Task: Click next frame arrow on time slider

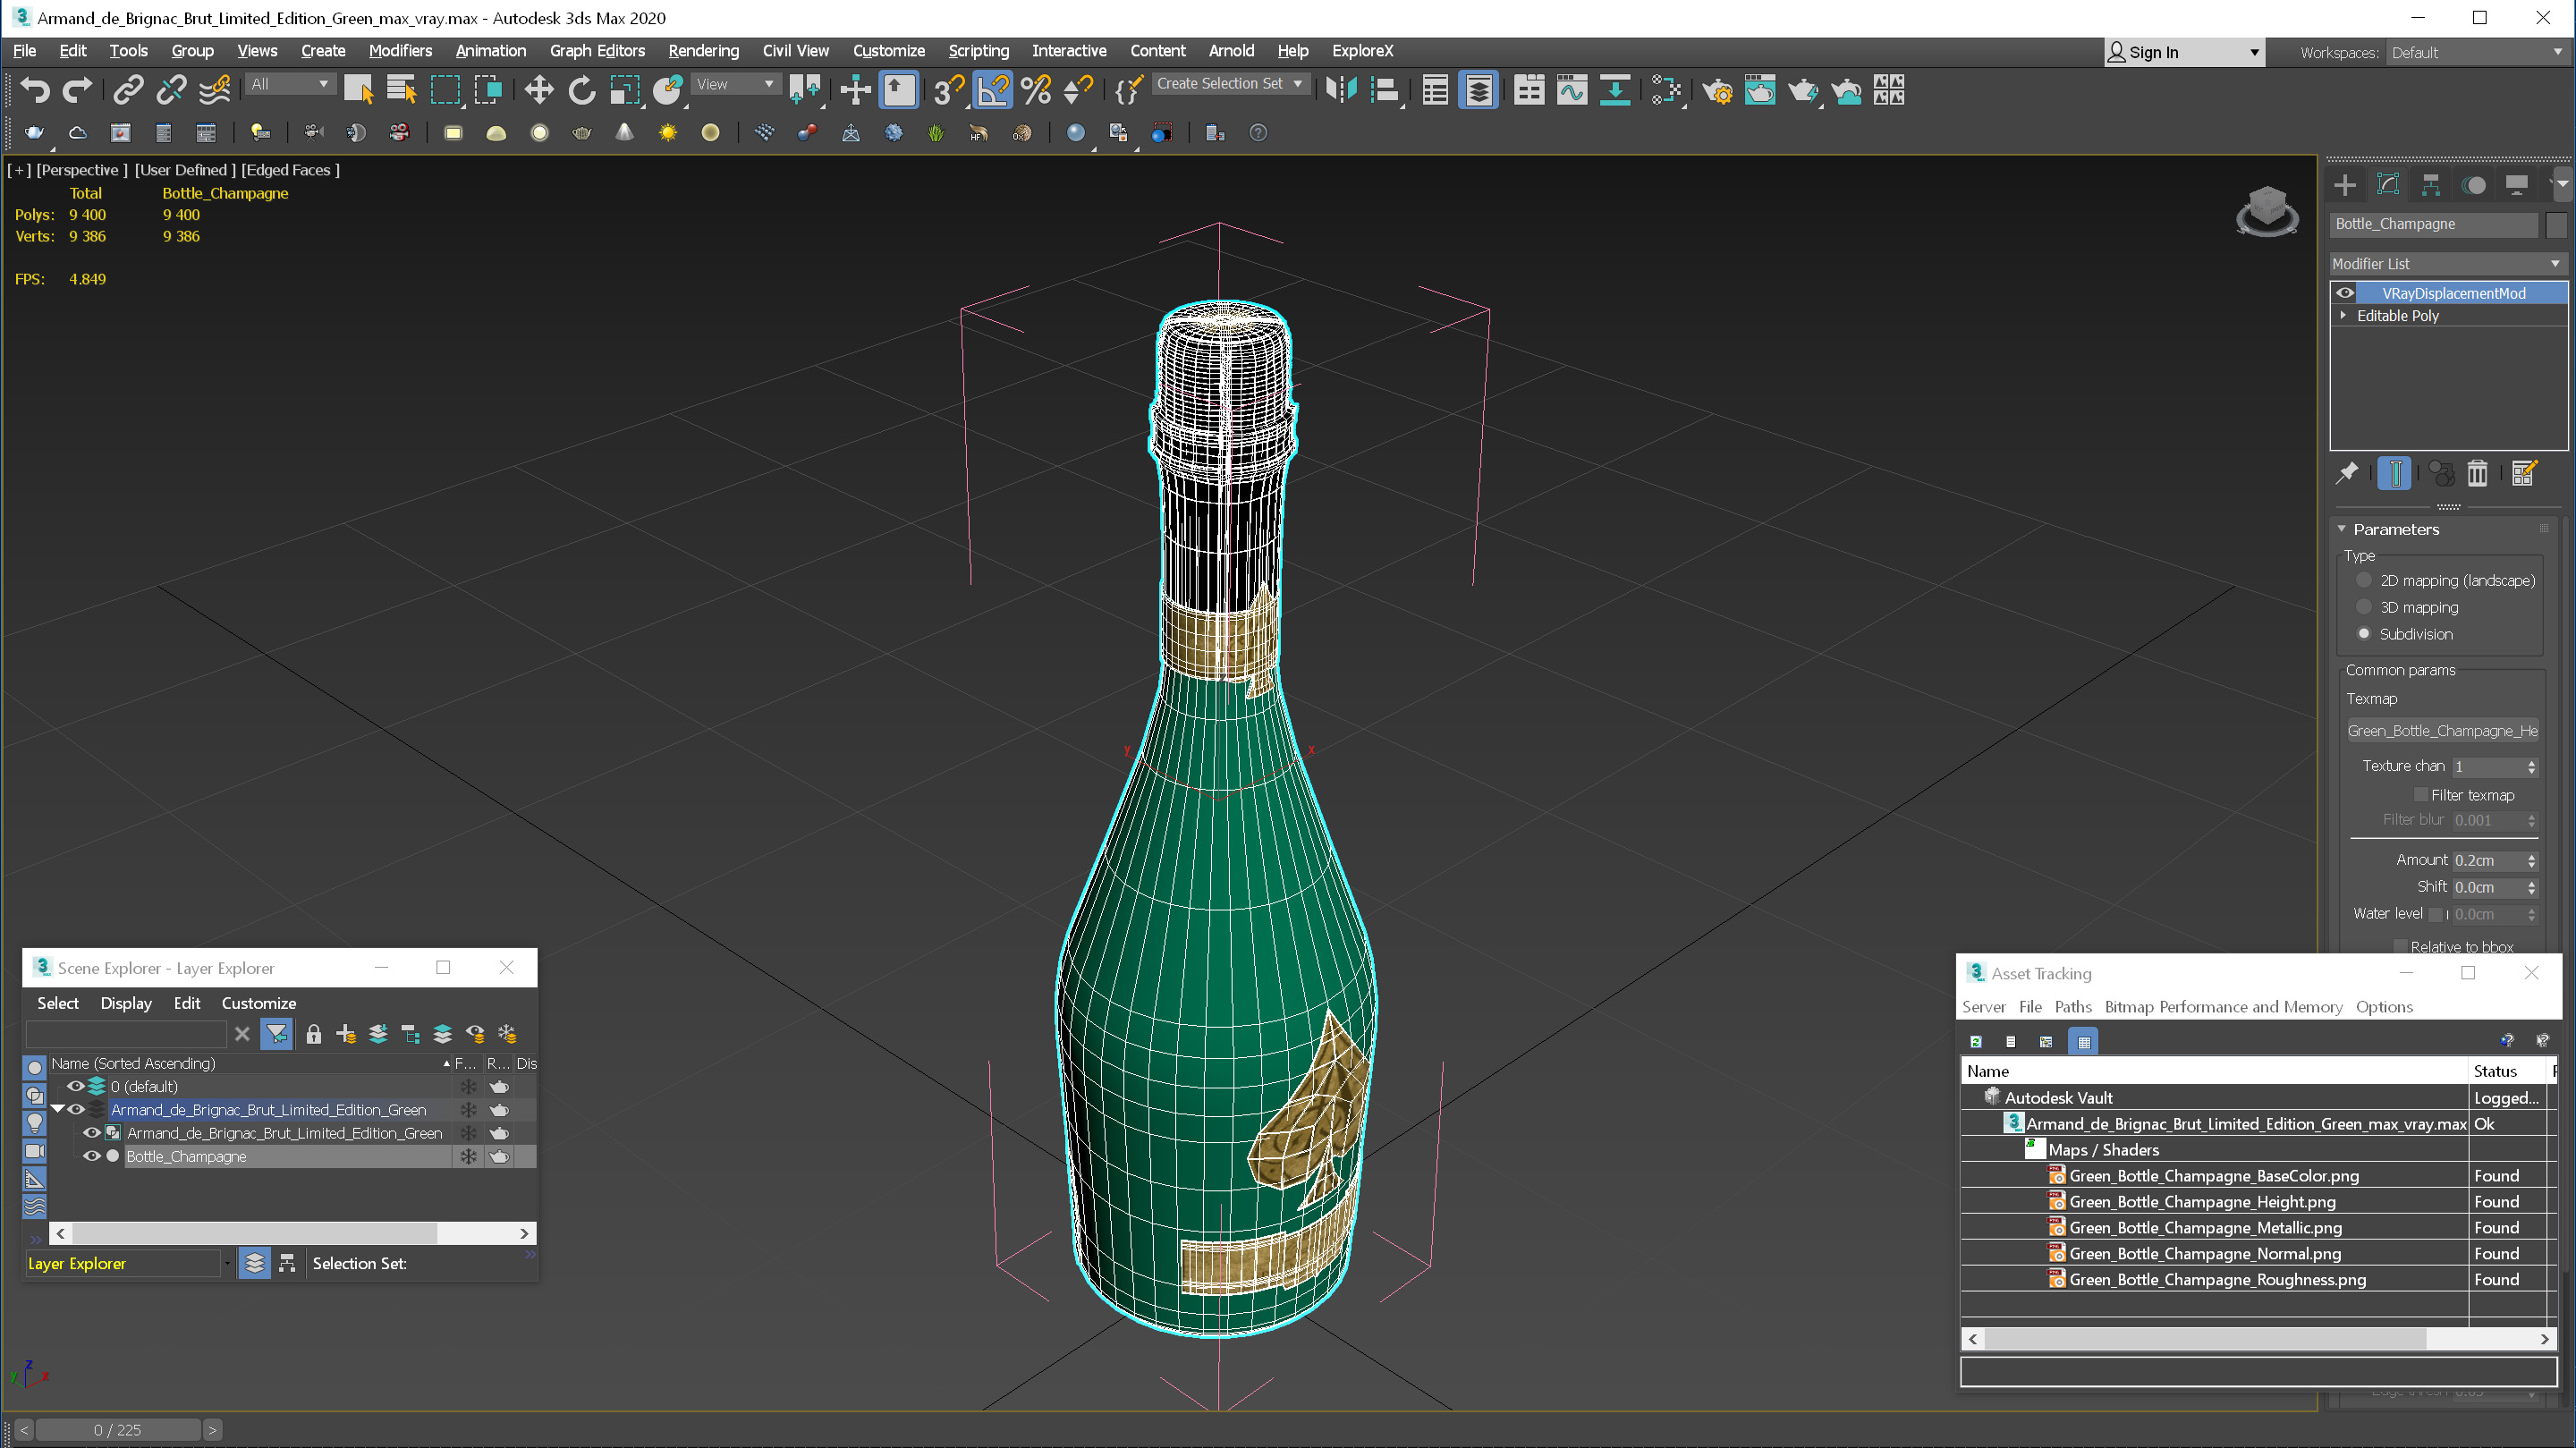Action: pyautogui.click(x=212, y=1430)
